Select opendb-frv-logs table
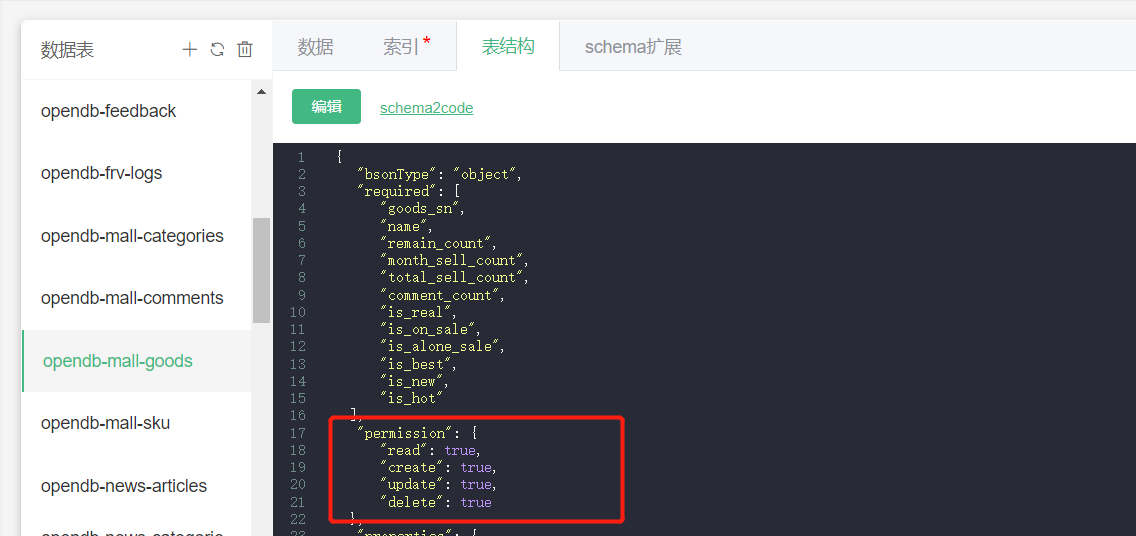 click(x=136, y=173)
